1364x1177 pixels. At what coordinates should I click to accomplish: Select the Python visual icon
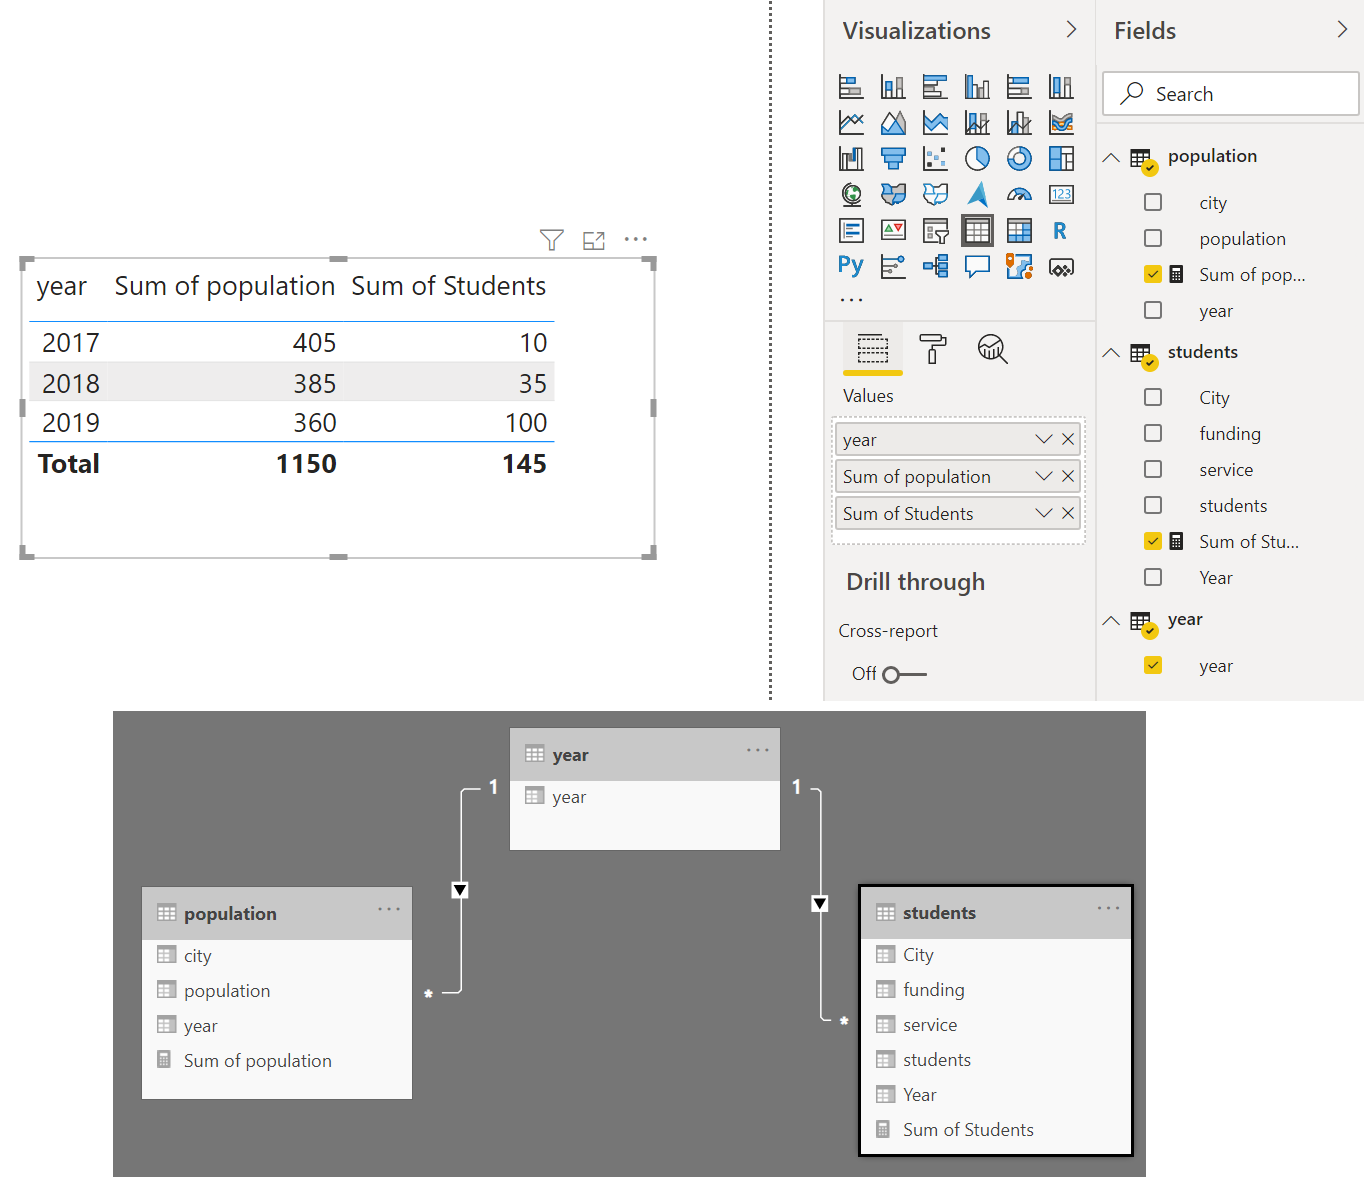(x=851, y=266)
